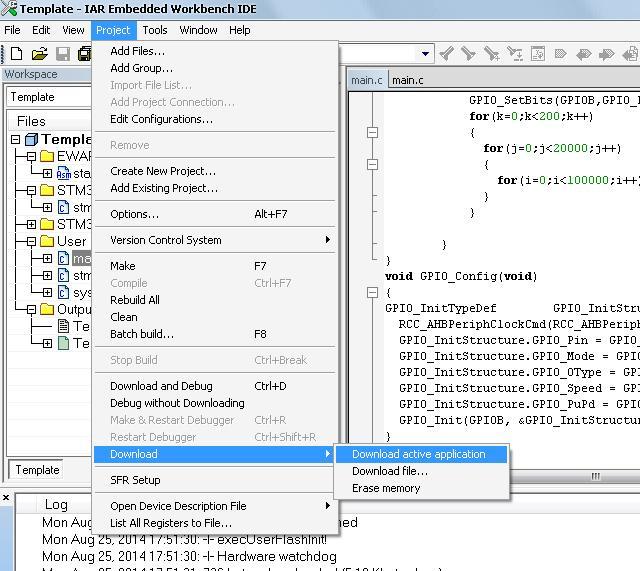The height and width of the screenshot is (571, 640).
Task: Select the highlighted main.c file in User folder
Action: point(82,258)
